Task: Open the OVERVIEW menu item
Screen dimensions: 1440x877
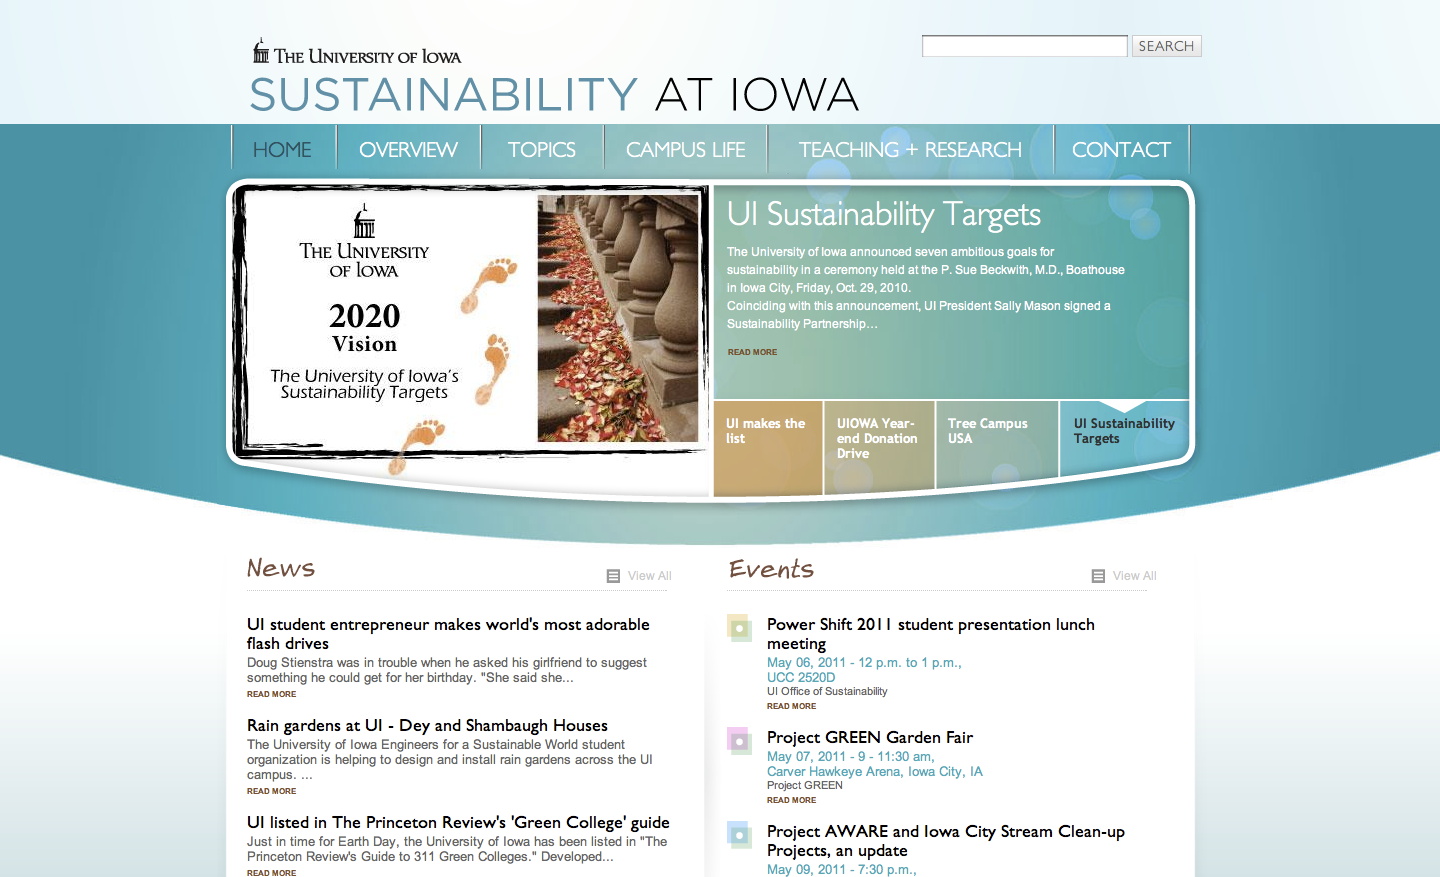Action: [x=408, y=150]
